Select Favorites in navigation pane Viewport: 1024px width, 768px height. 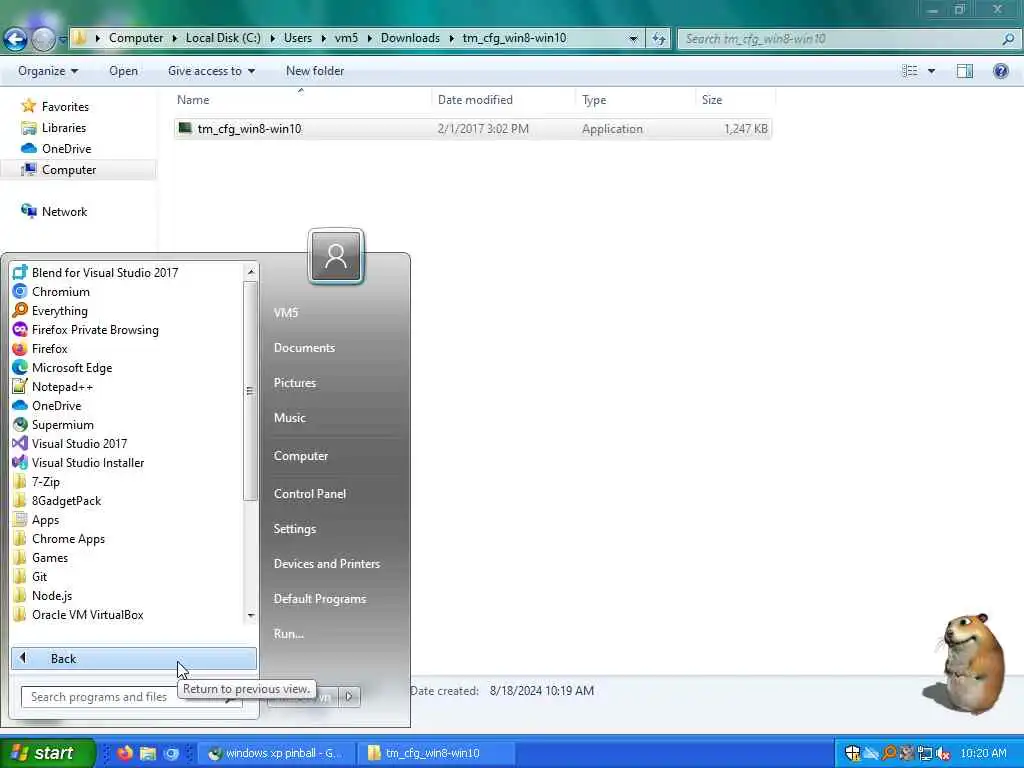tap(65, 106)
